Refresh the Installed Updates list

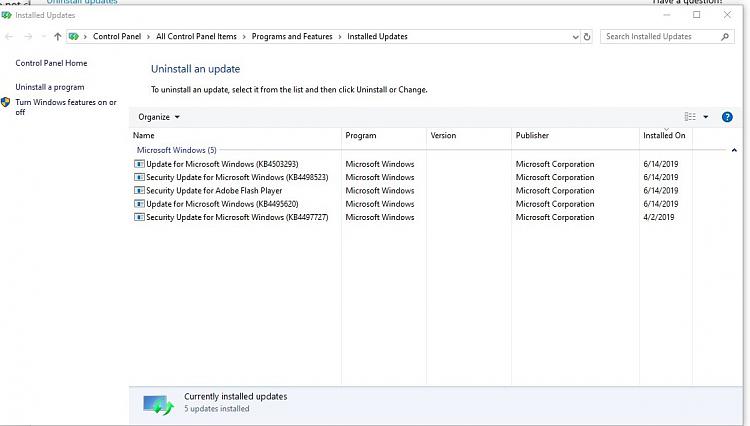tap(587, 36)
